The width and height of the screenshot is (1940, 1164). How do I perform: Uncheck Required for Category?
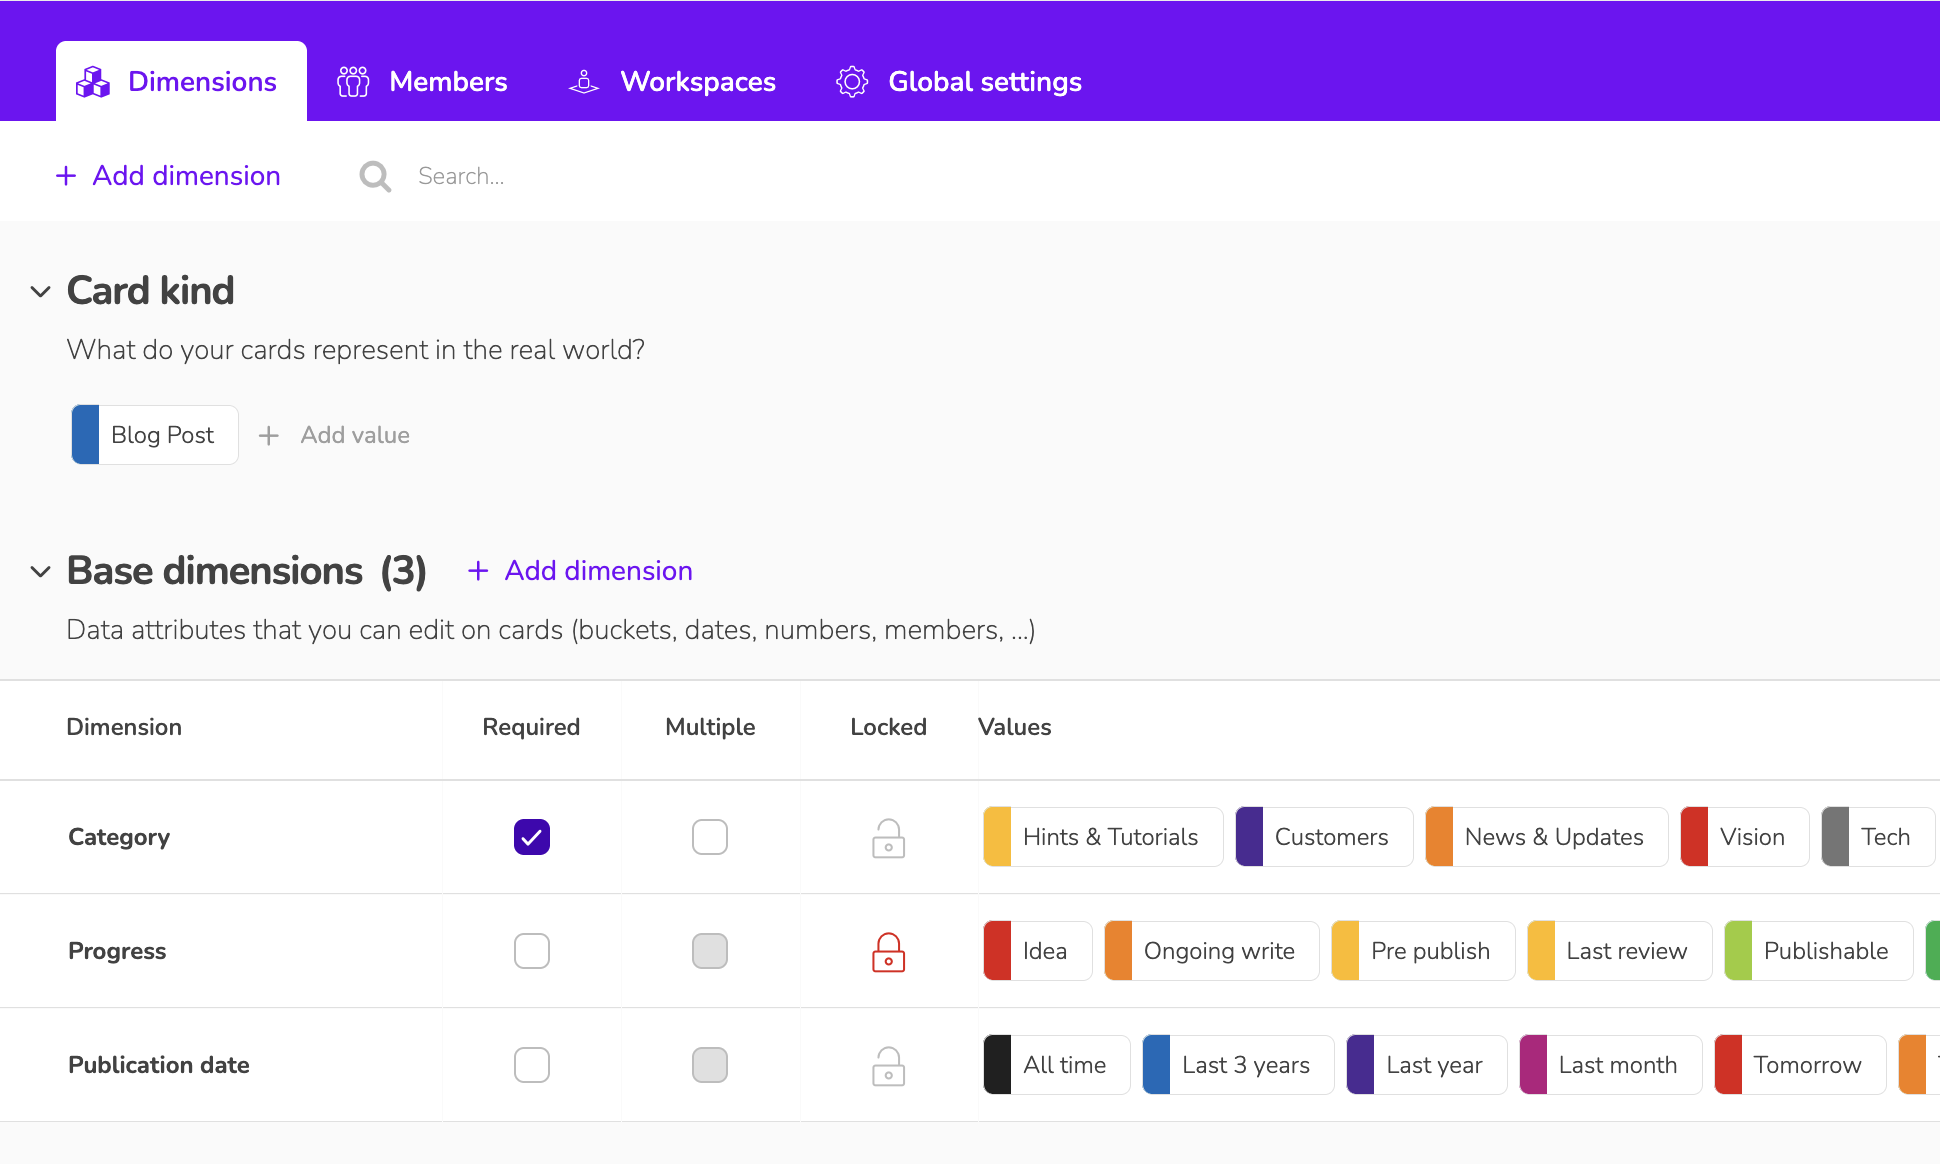click(531, 837)
